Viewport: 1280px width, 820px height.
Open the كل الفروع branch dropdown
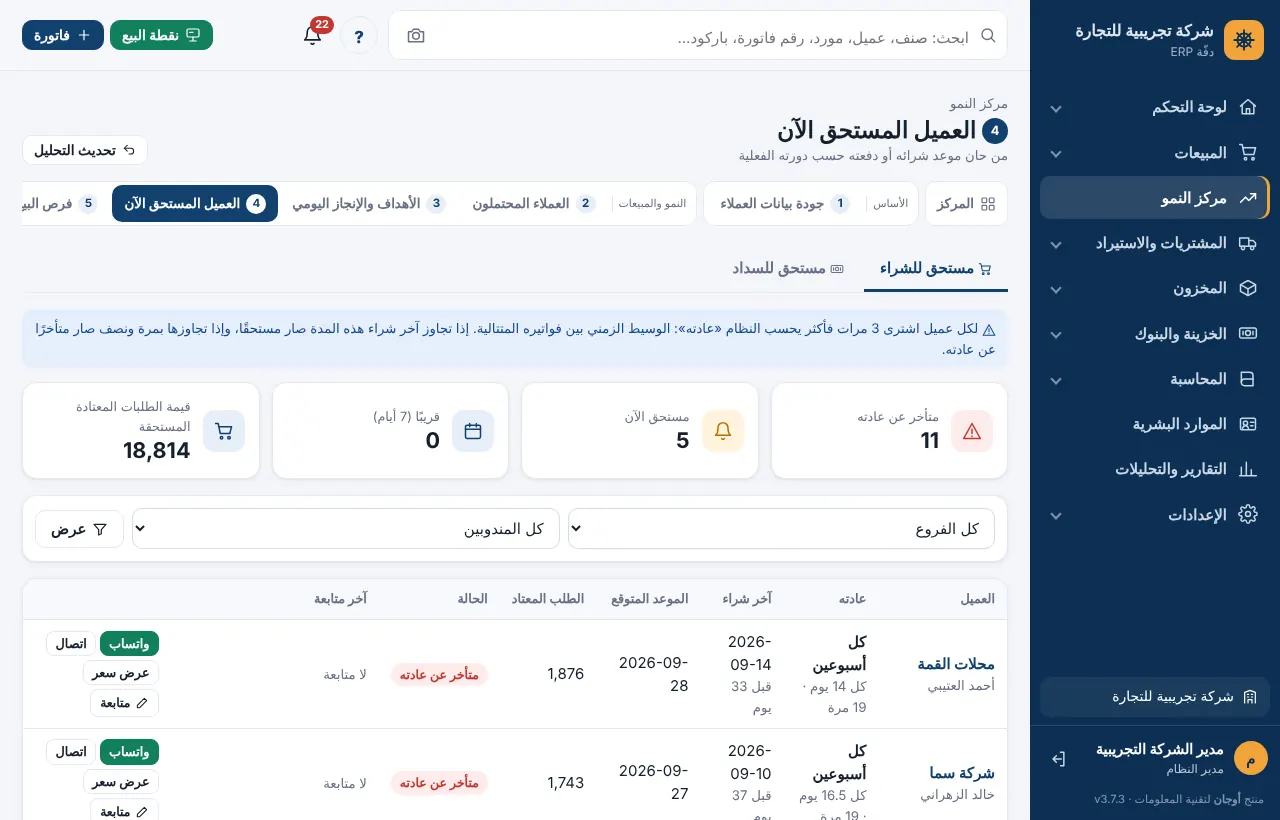tap(781, 528)
